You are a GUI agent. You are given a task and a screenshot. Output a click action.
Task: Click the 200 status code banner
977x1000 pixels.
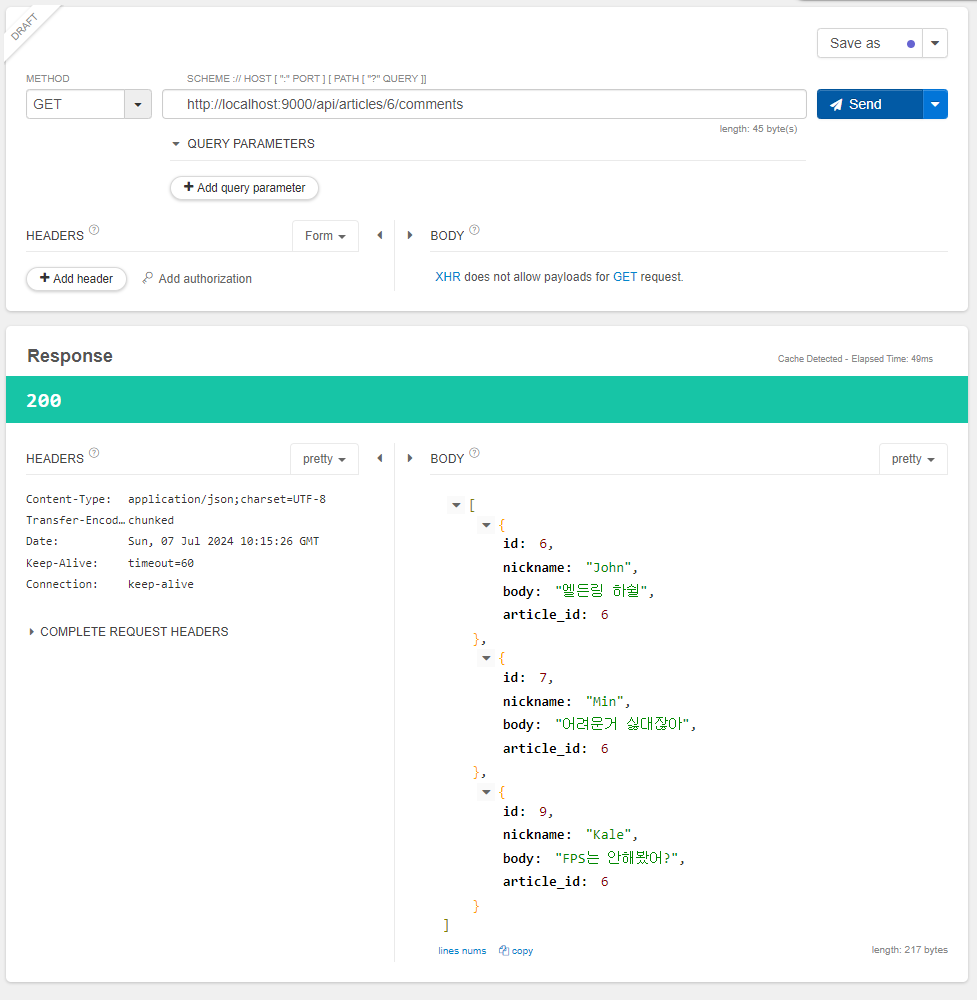487,400
